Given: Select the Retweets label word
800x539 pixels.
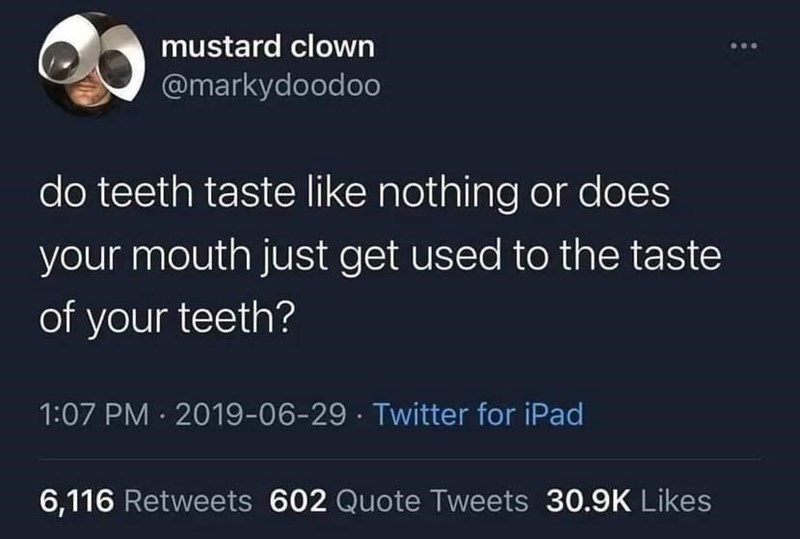Looking at the screenshot, I should tap(188, 501).
